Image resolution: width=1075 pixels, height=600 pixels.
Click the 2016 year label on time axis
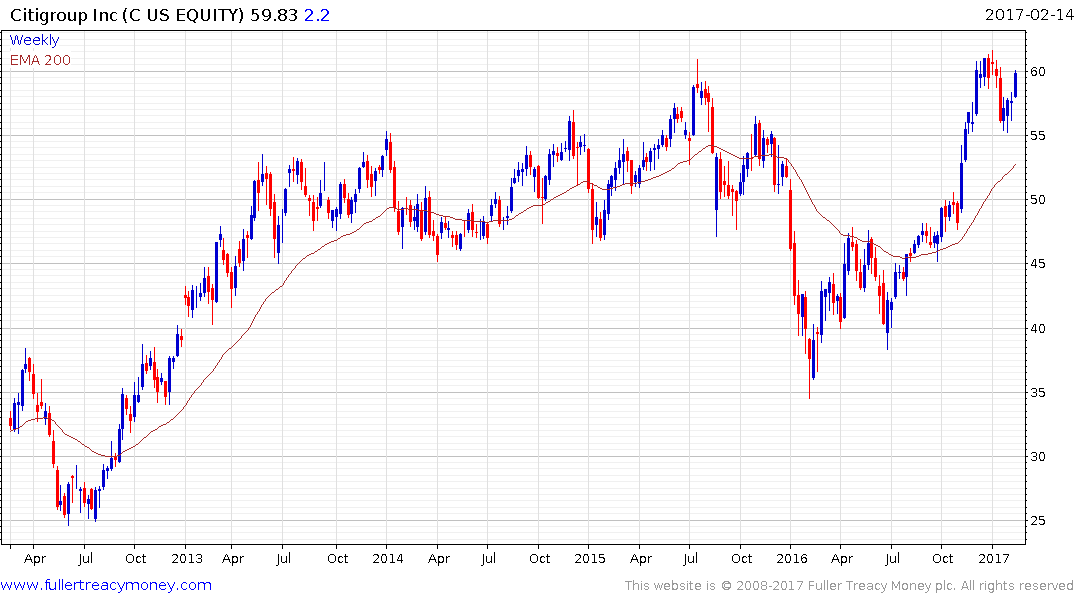coord(792,558)
